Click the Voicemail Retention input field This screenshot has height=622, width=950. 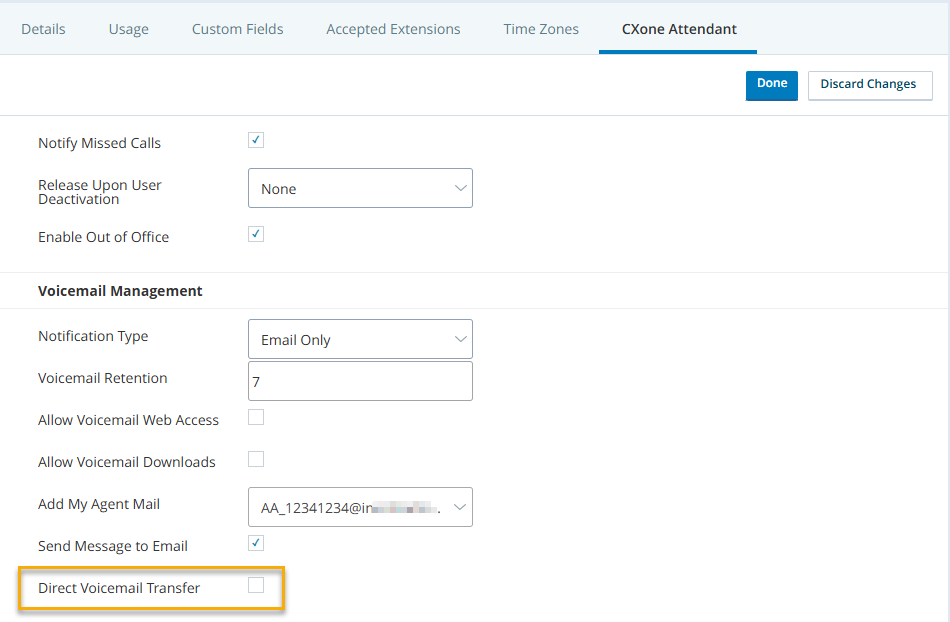point(359,381)
